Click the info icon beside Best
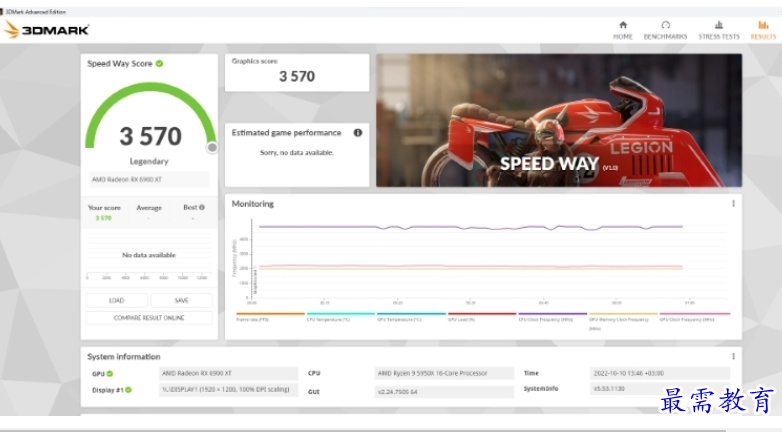Viewport: 782px width, 432px height. click(x=201, y=207)
